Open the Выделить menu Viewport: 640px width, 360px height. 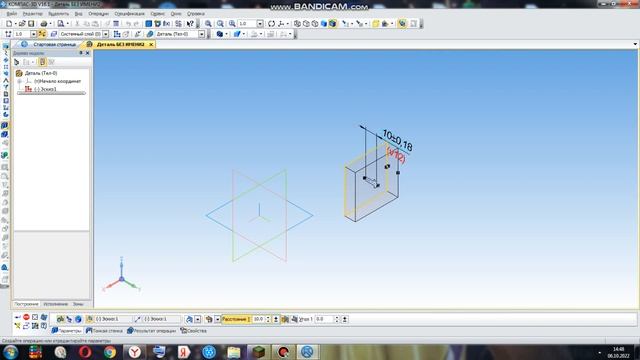click(x=58, y=13)
